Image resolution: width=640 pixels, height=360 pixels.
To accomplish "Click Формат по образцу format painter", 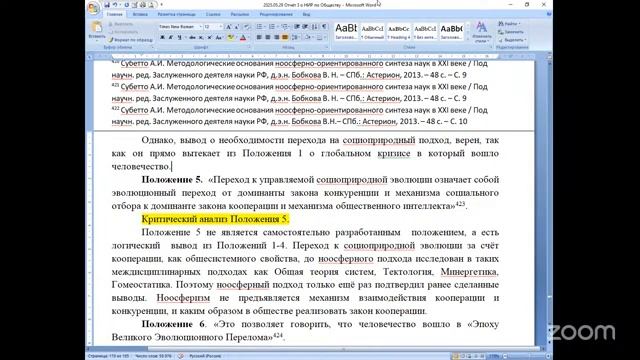I will [x=131, y=40].
